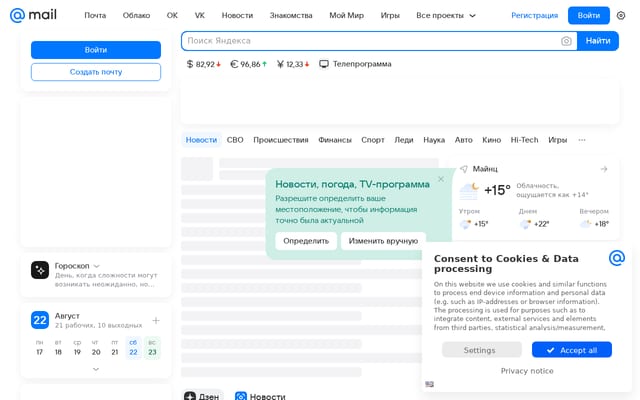This screenshot has height=400, width=640.
Task: Open the Privacy notice link
Action: coord(527,371)
